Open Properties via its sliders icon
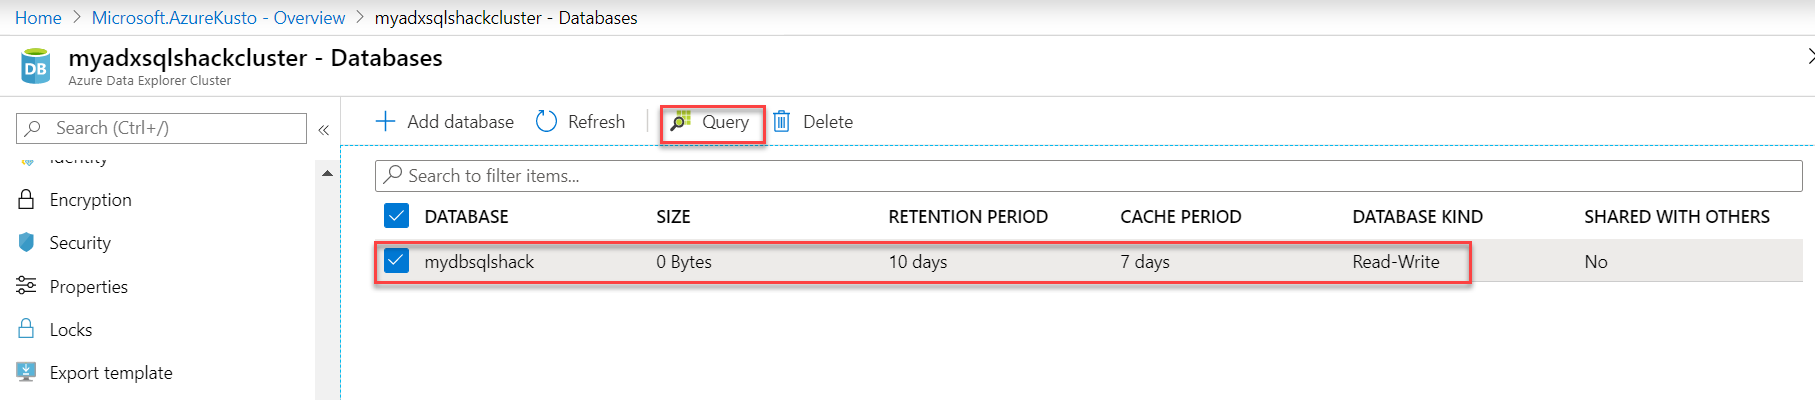Image resolution: width=1815 pixels, height=400 pixels. pyautogui.click(x=26, y=286)
